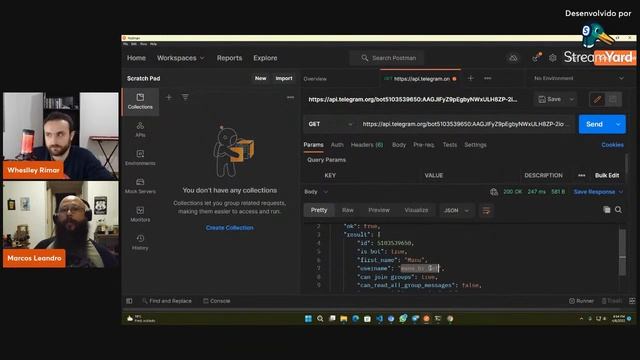Open the JSON format dropdown
Image resolution: width=640 pixels, height=360 pixels.
click(x=456, y=210)
